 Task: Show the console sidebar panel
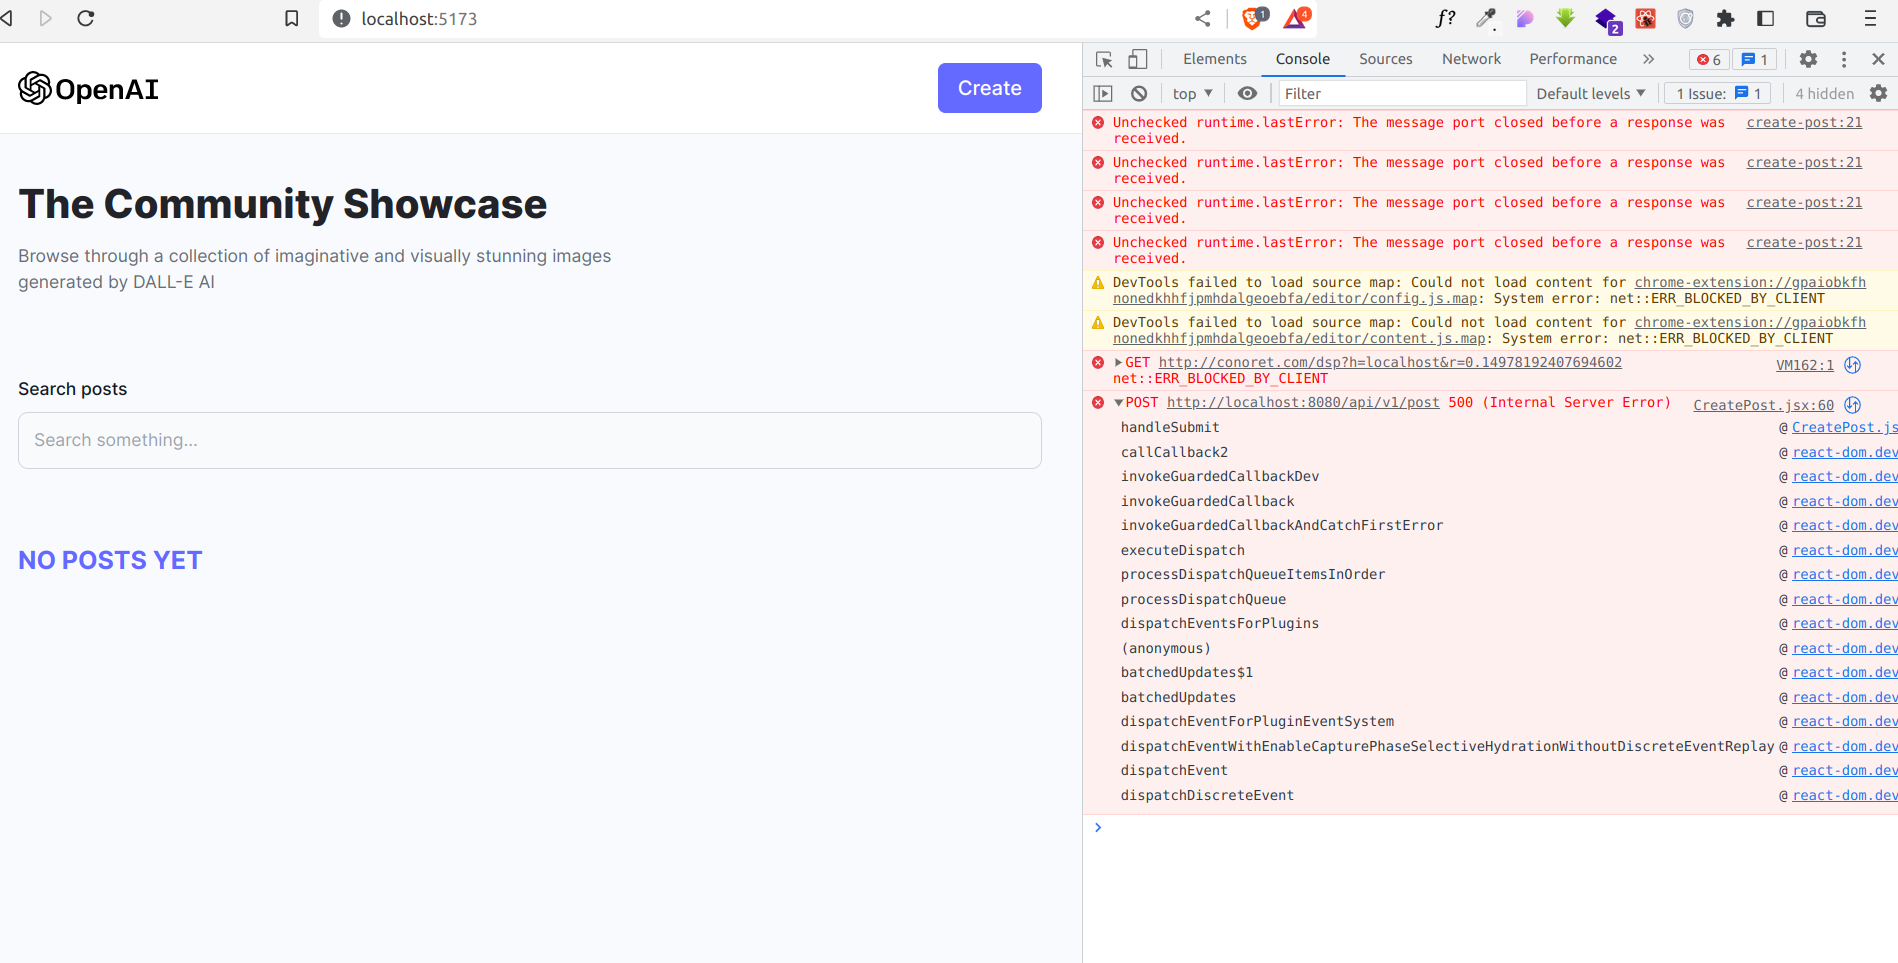1103,93
